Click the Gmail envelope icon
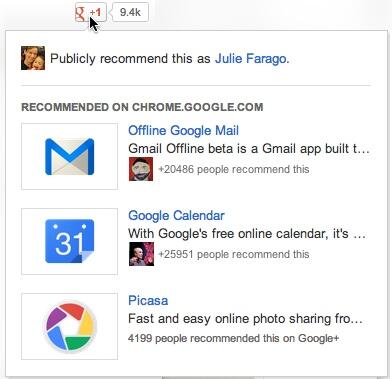The image size is (392, 379). 70,157
